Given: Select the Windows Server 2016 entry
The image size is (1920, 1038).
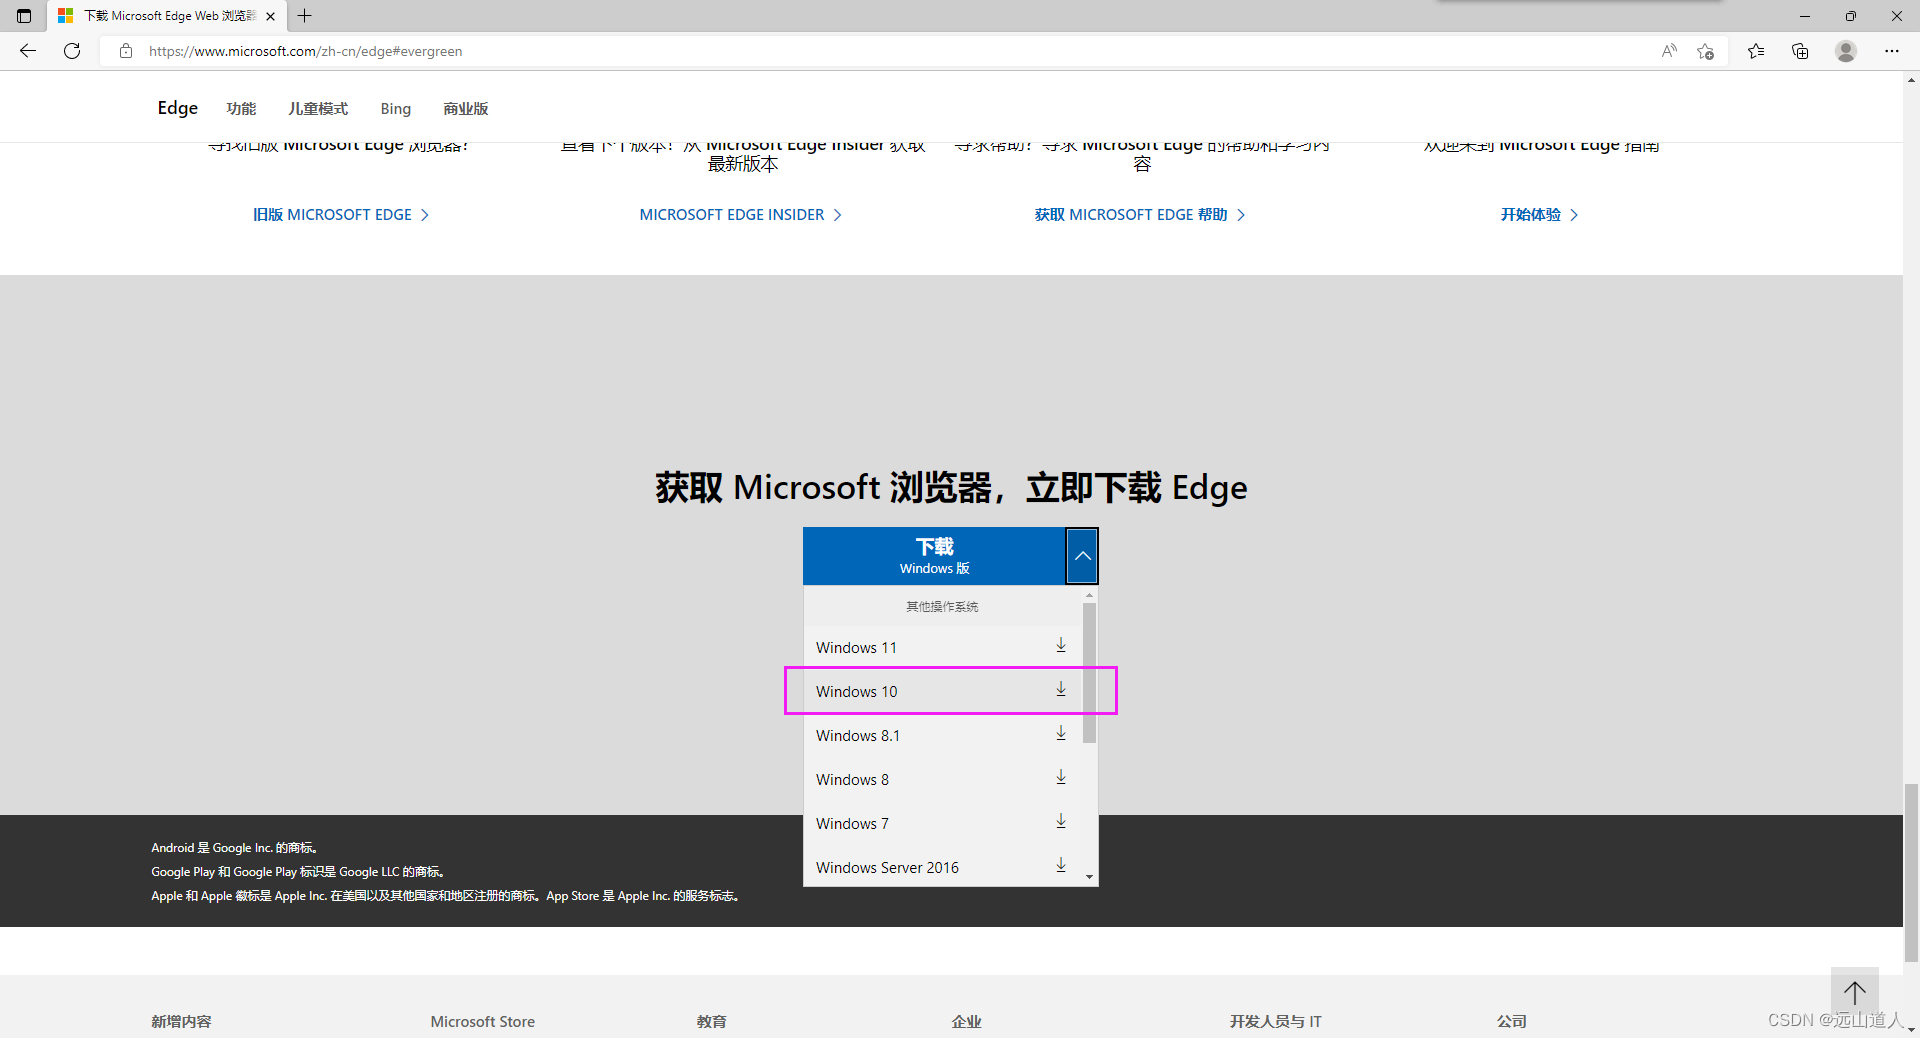Looking at the screenshot, I should coord(942,867).
